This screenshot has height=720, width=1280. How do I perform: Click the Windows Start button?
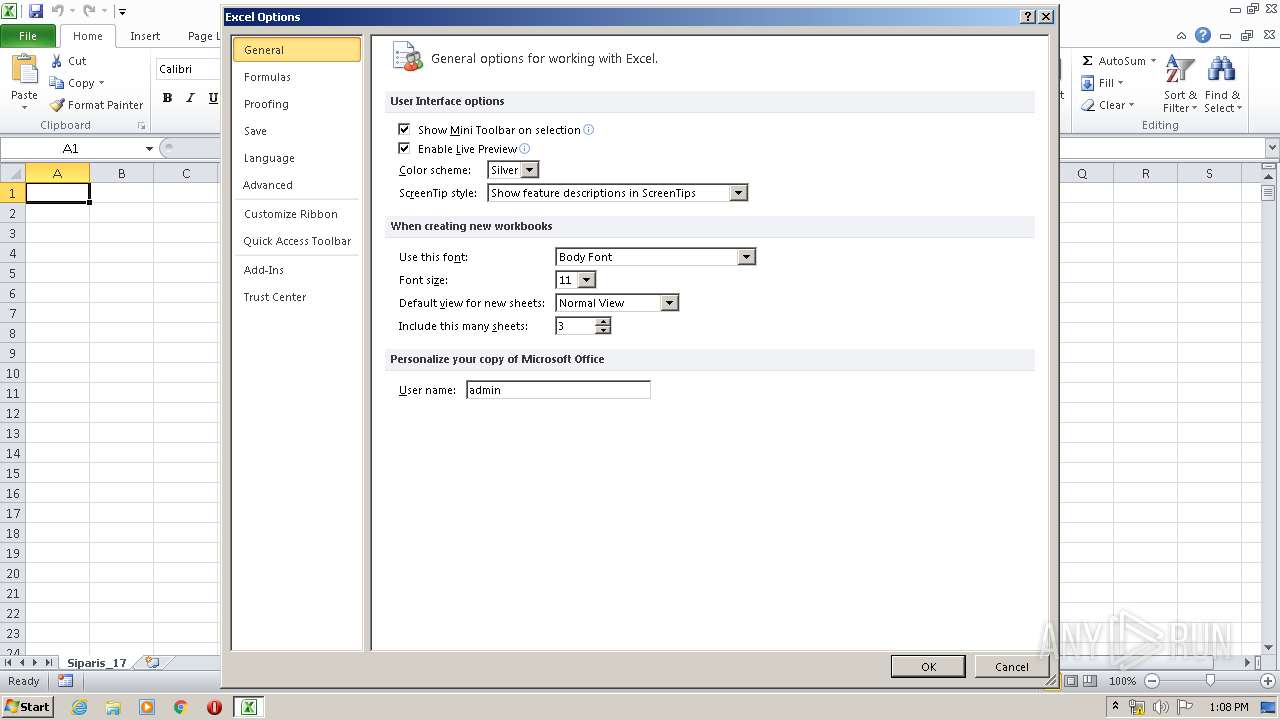(x=27, y=707)
